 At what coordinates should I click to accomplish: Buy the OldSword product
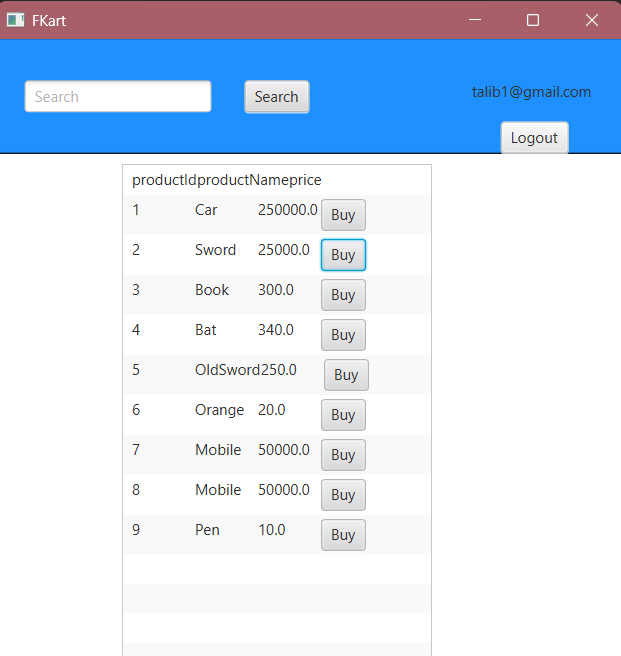point(346,375)
